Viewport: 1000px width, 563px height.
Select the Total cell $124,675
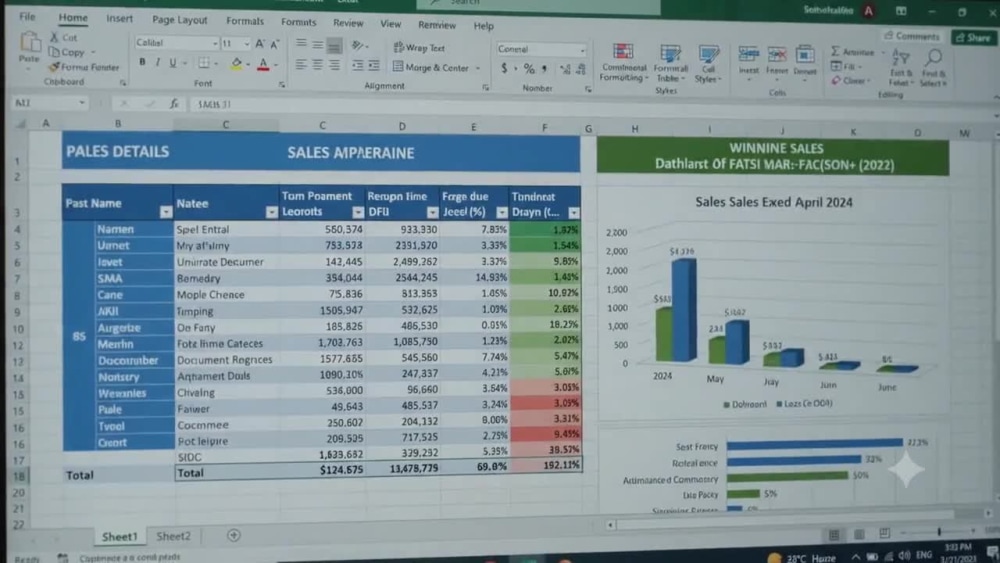(323, 469)
